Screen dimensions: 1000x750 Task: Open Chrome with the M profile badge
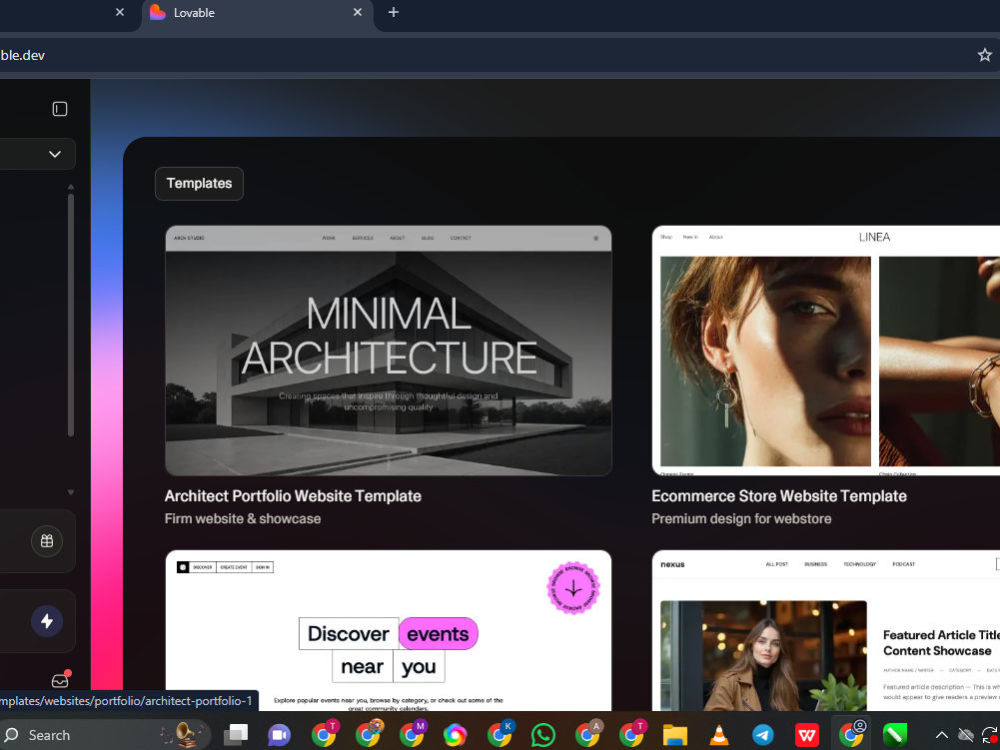click(x=412, y=735)
